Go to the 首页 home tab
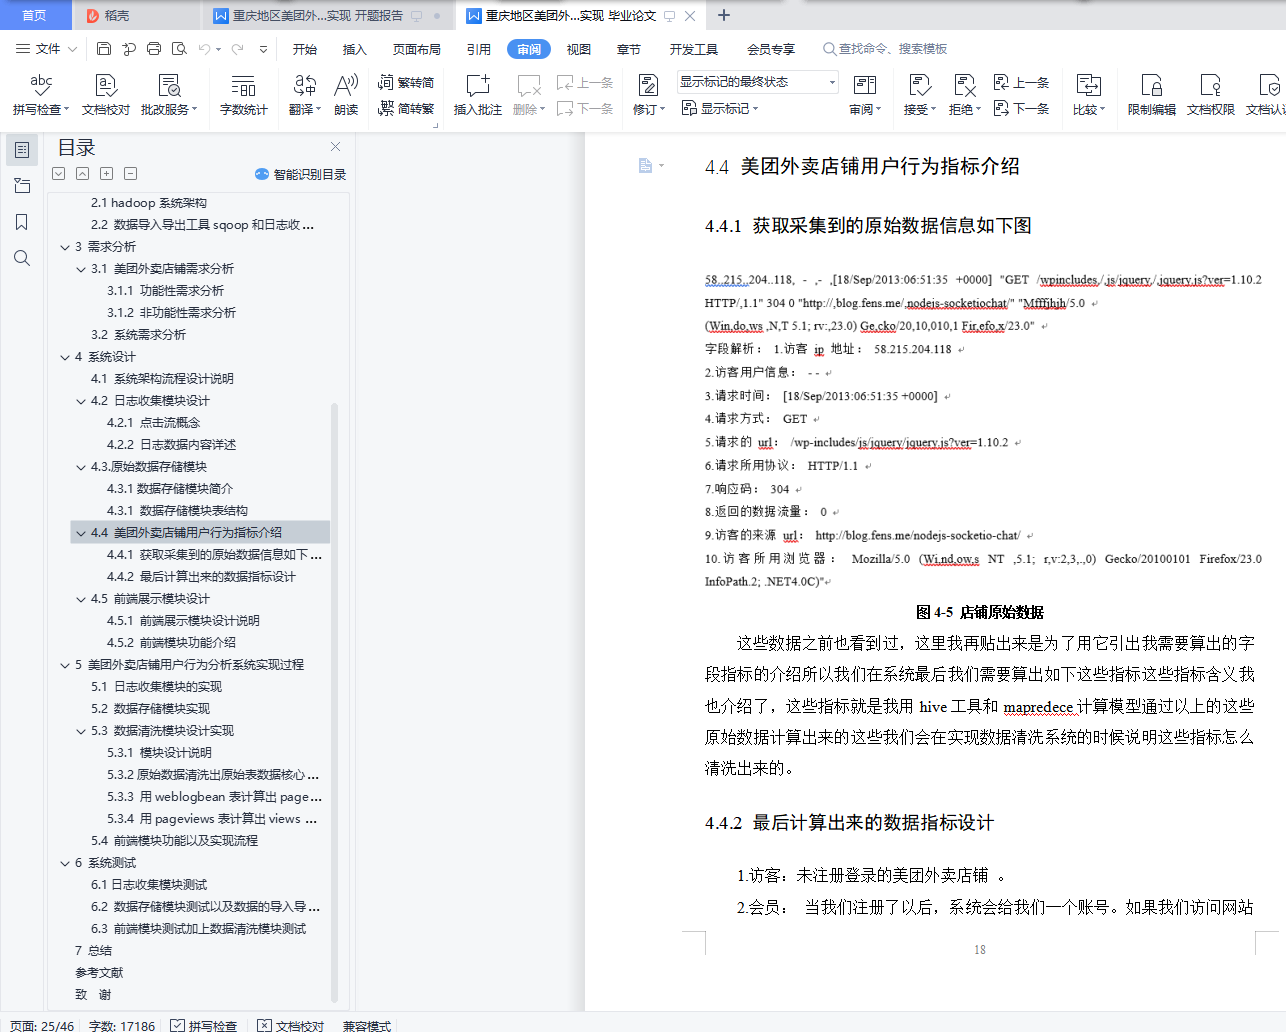 point(34,15)
